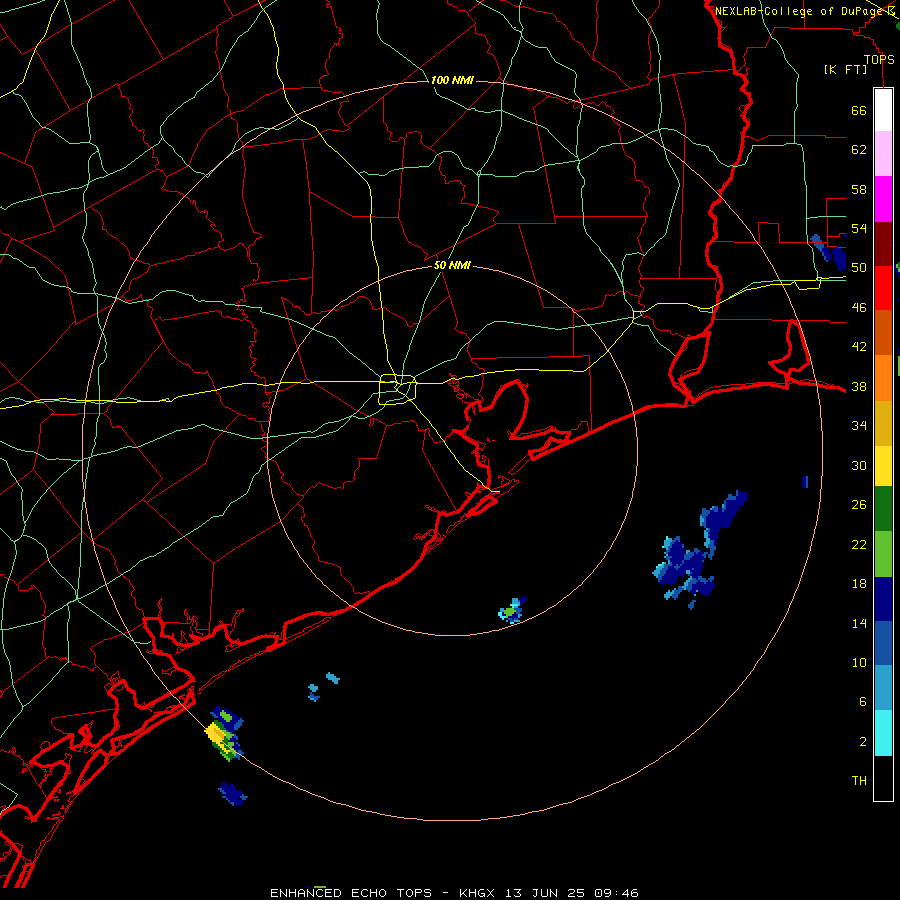Click the light green legend swatch
This screenshot has width=900, height=900.
[883, 554]
